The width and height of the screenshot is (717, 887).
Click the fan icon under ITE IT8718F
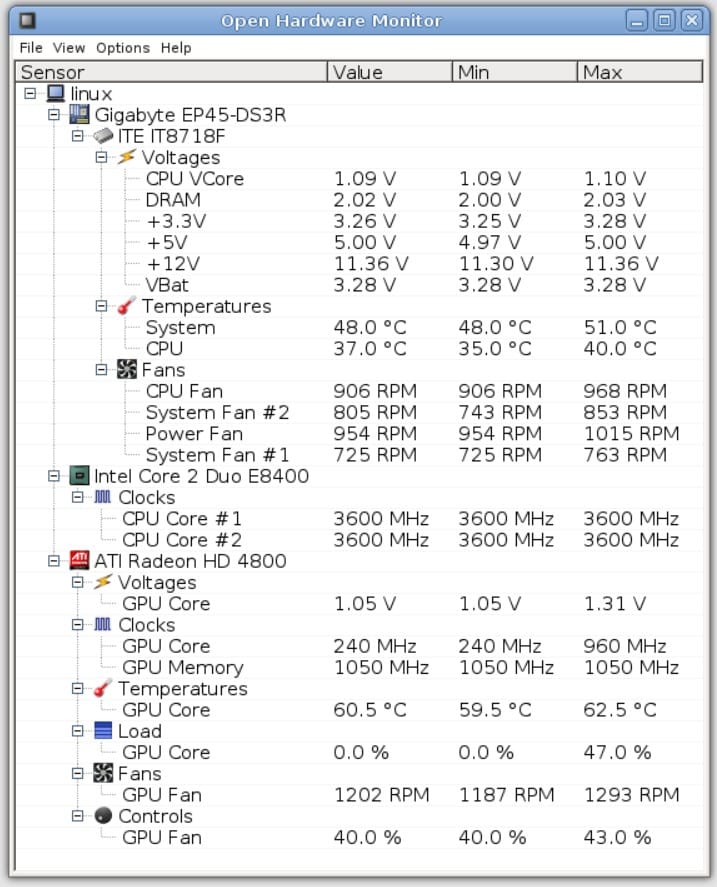[127, 370]
